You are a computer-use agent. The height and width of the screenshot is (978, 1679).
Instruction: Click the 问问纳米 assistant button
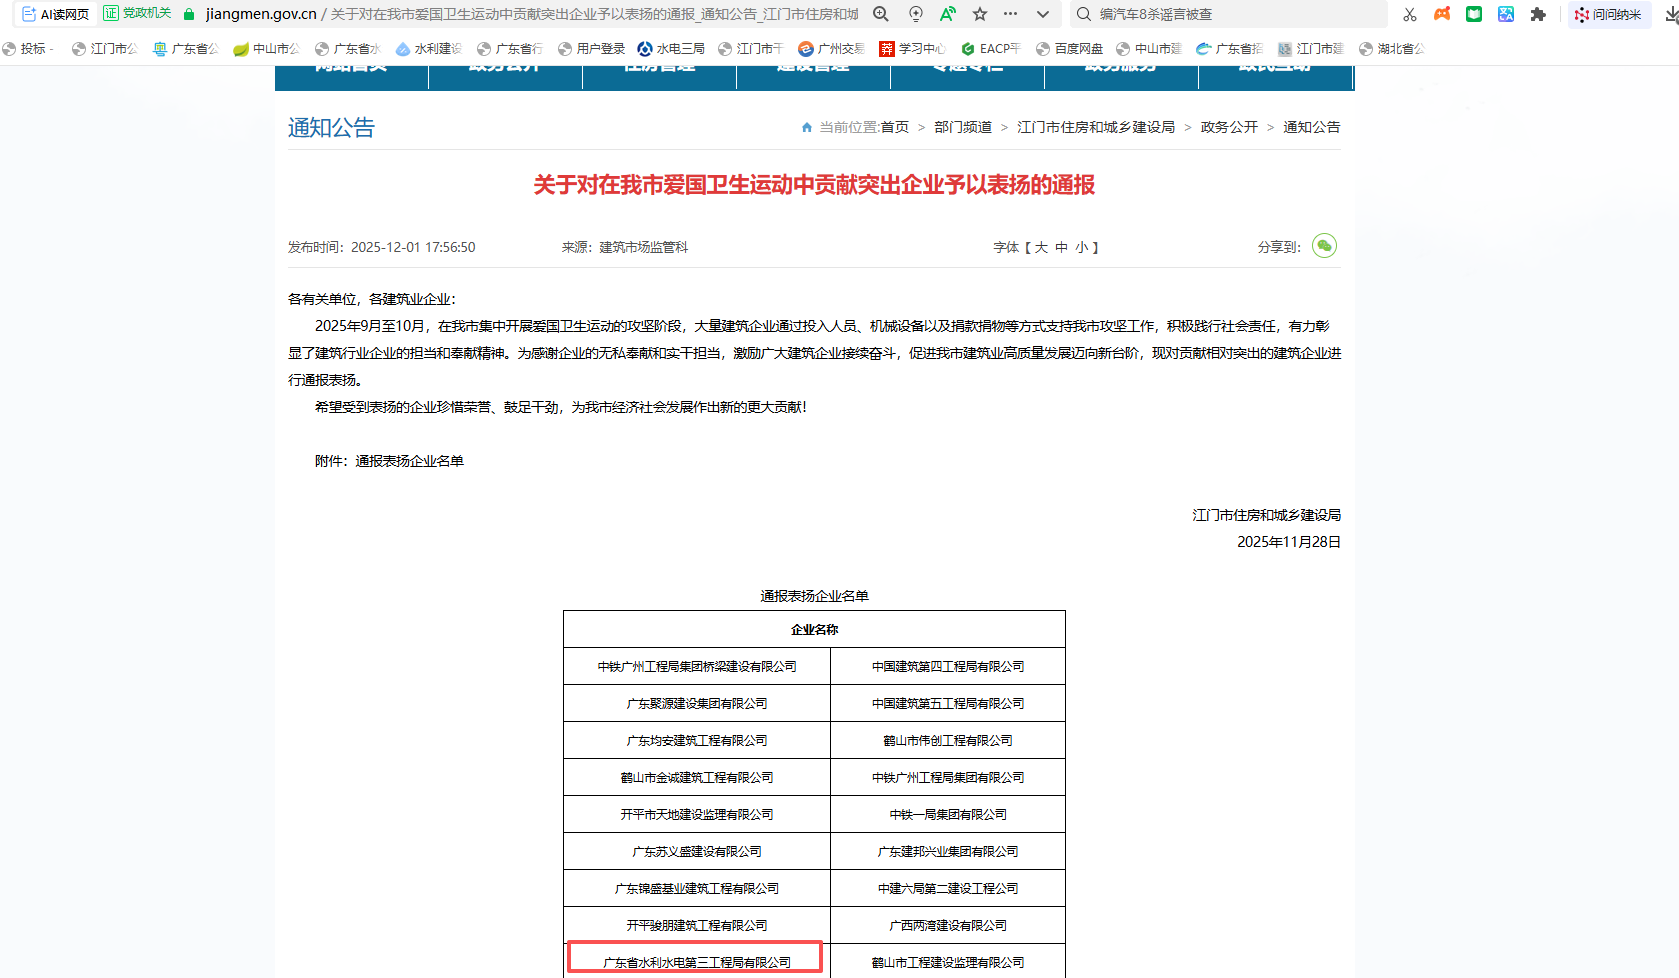(x=1608, y=14)
